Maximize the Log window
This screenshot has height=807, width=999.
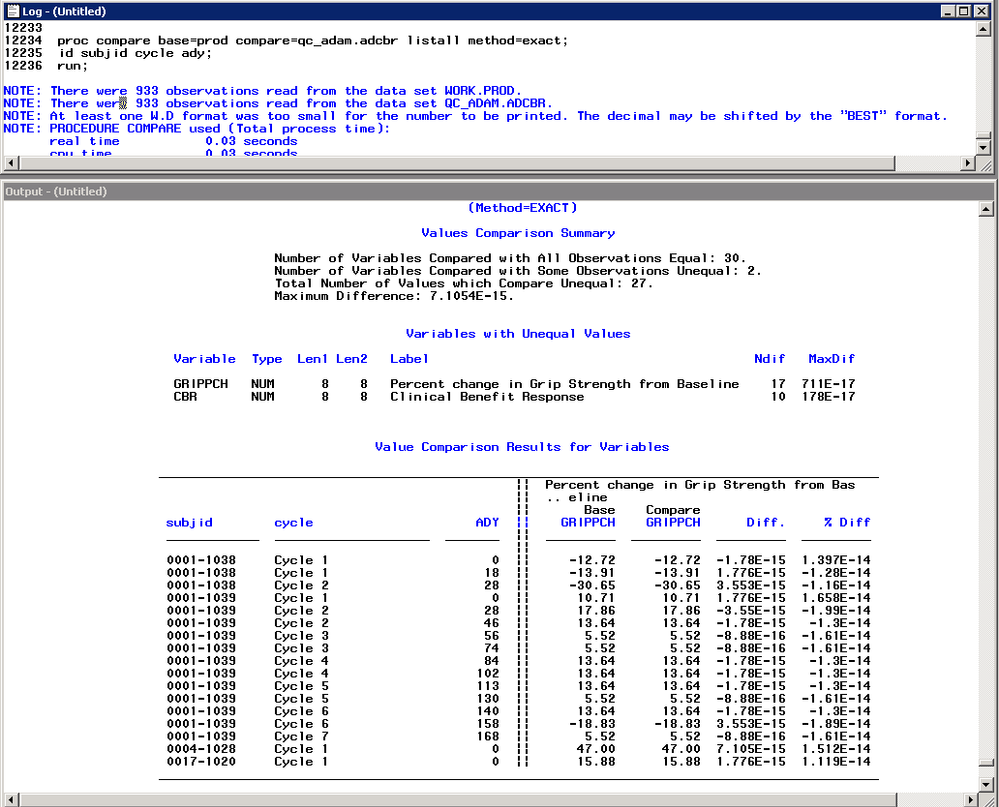point(964,11)
